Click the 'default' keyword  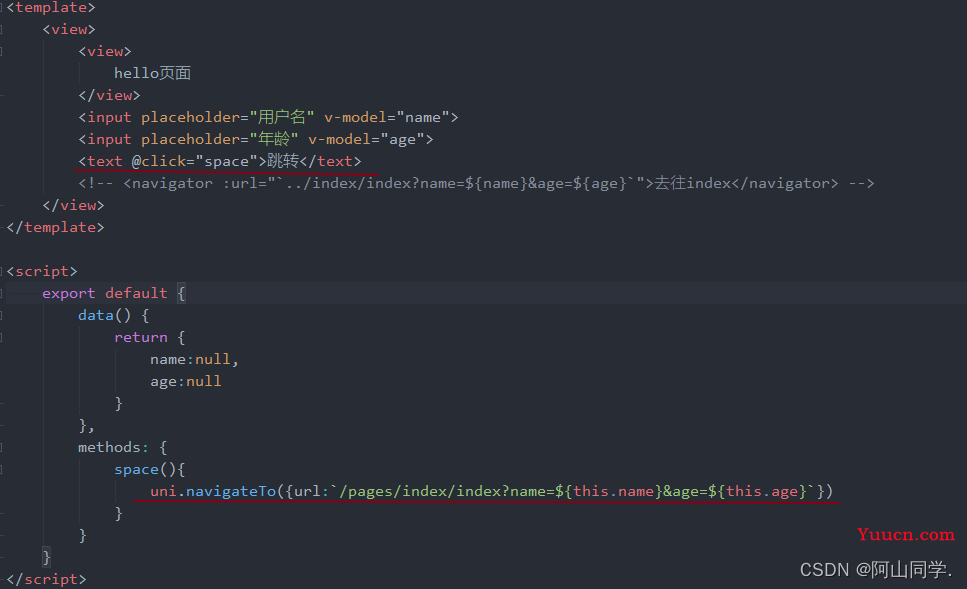pos(136,293)
